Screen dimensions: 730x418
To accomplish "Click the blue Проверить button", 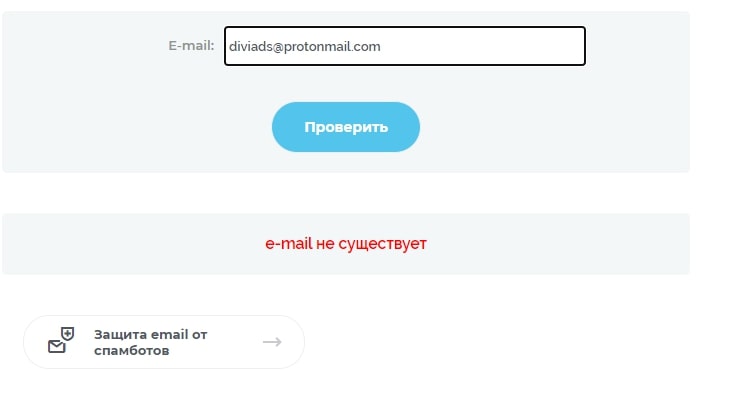I will click(x=346, y=127).
